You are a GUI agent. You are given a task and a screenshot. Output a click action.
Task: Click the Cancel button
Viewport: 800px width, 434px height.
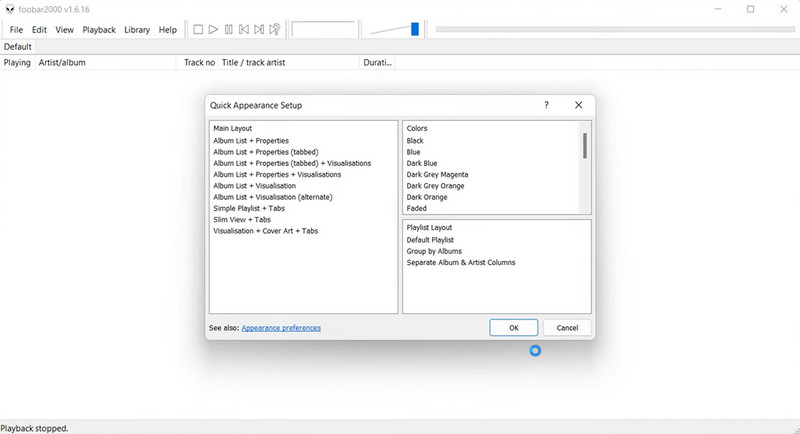click(567, 328)
